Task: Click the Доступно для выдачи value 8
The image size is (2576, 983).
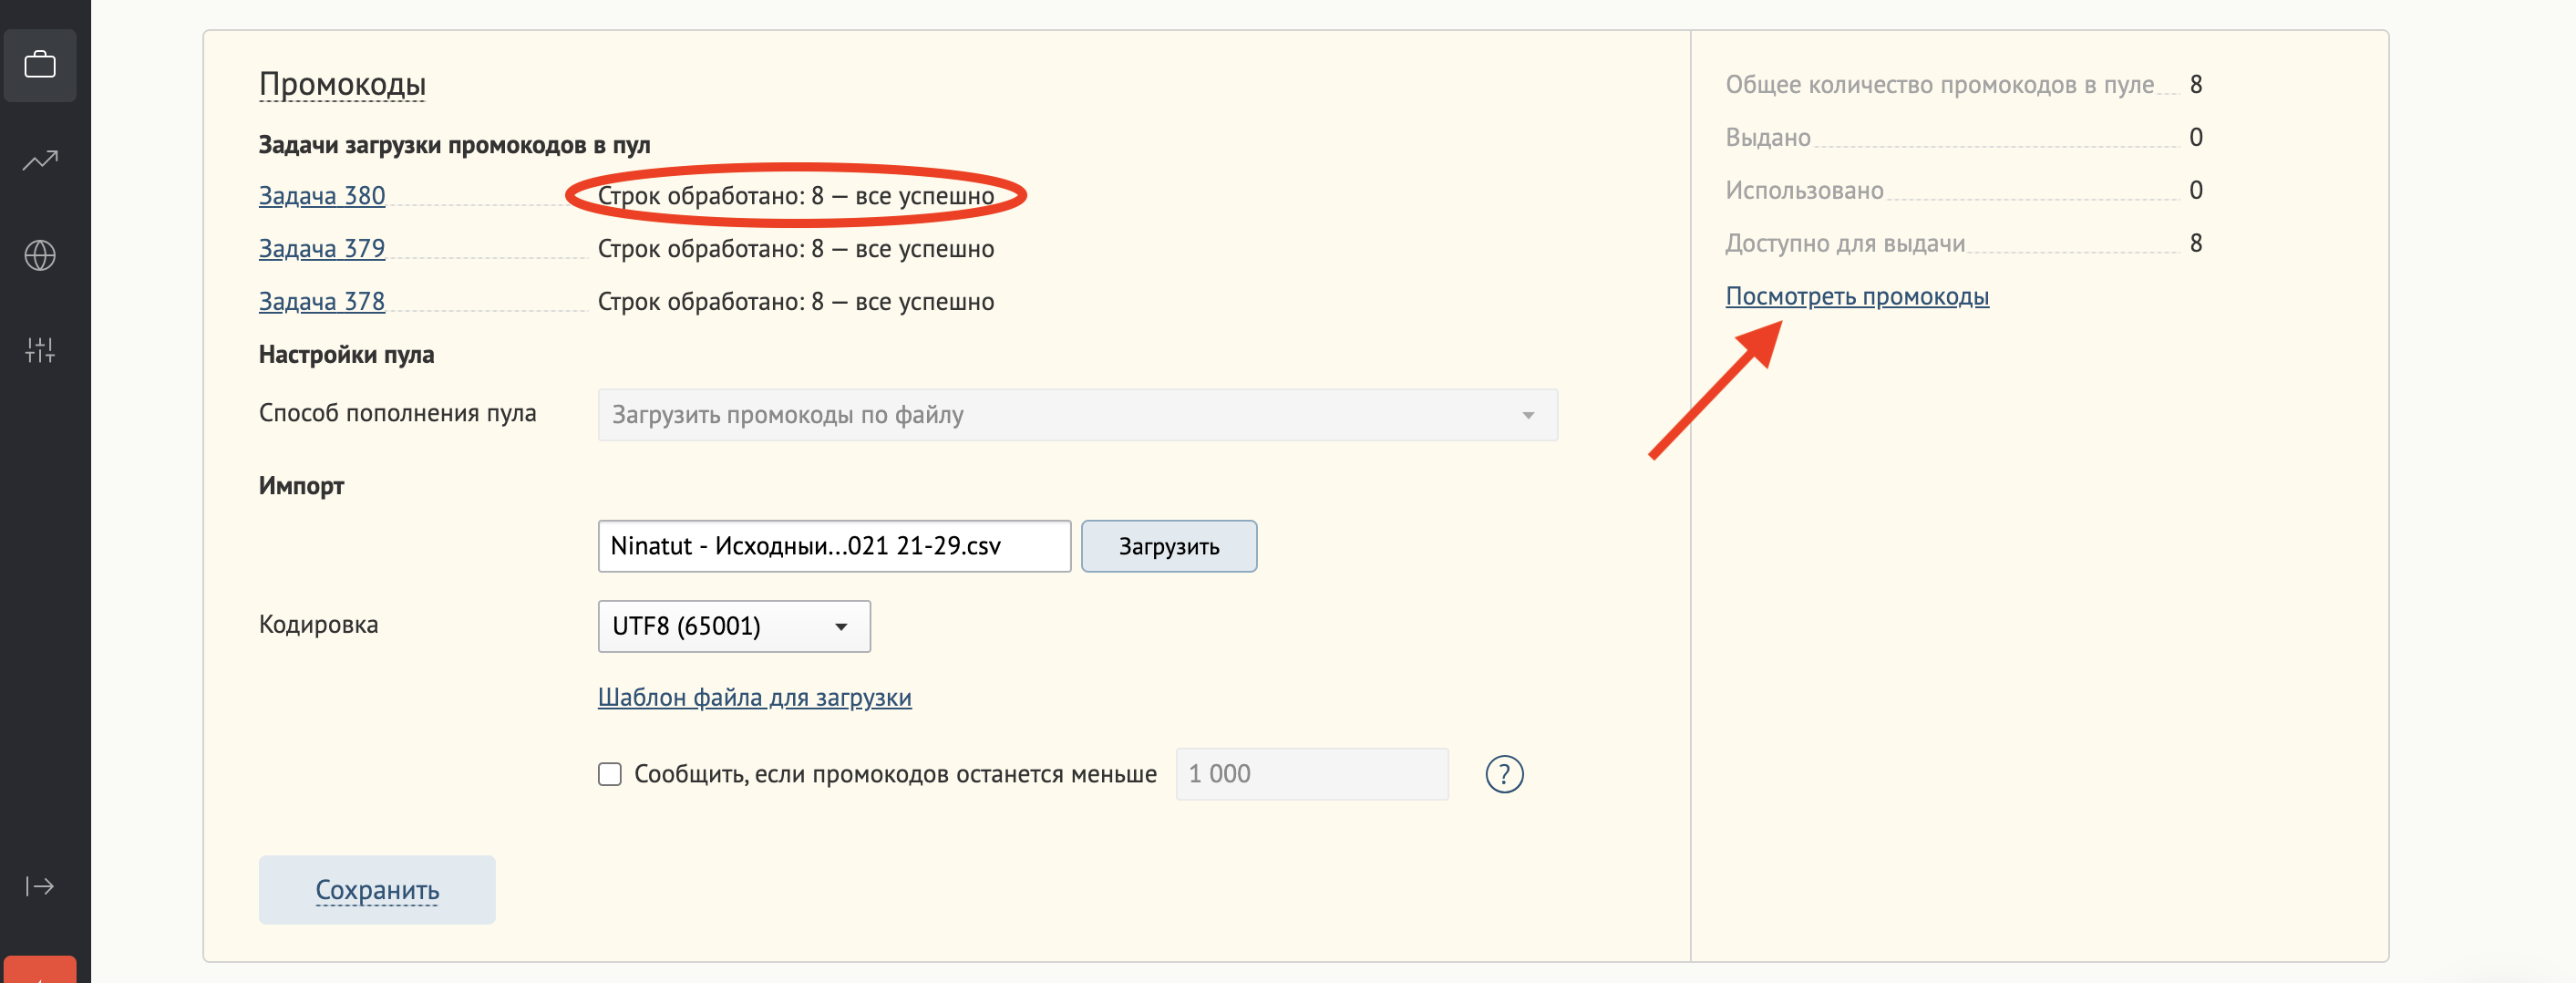Action: coord(2196,243)
